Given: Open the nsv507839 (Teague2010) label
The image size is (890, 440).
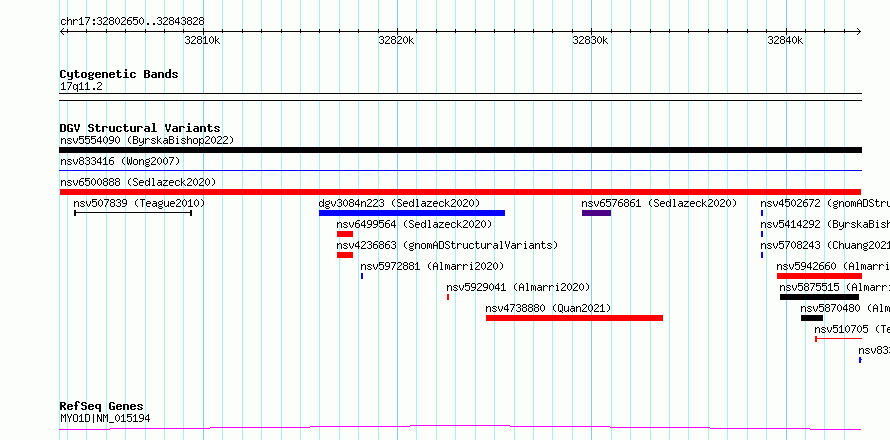Looking at the screenshot, I should click(x=139, y=203).
